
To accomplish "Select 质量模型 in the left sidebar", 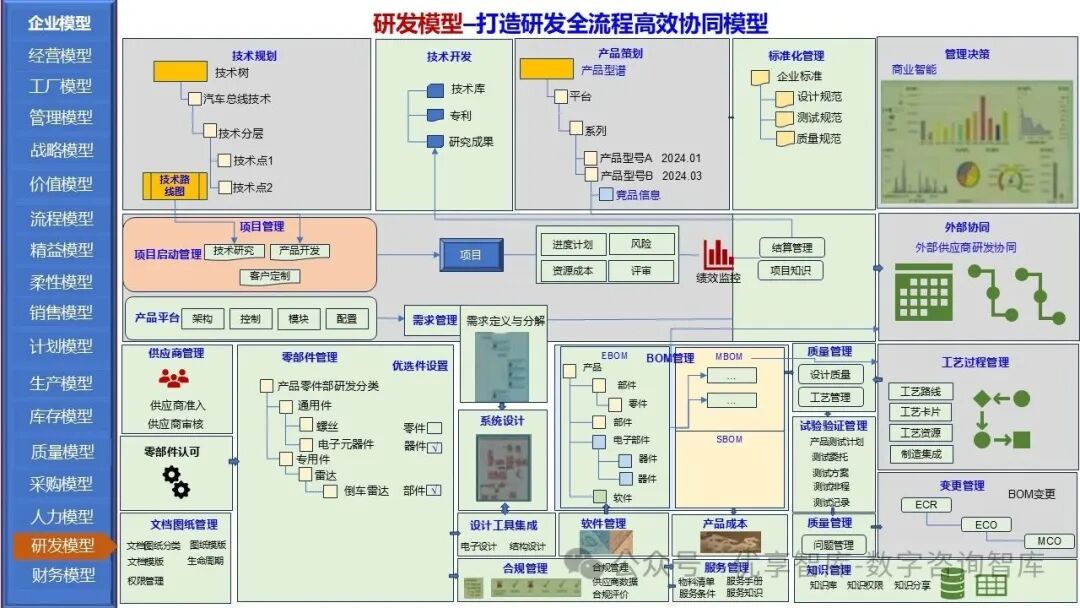I will point(62,451).
